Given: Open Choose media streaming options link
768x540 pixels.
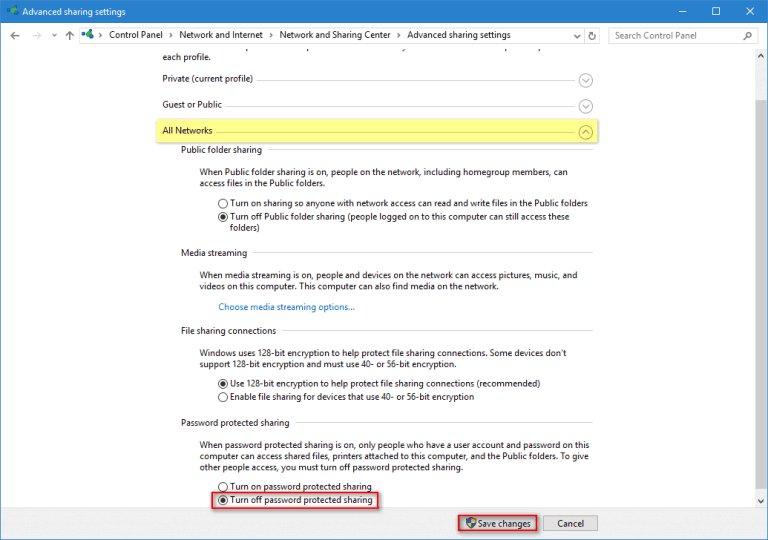Looking at the screenshot, I should [286, 307].
